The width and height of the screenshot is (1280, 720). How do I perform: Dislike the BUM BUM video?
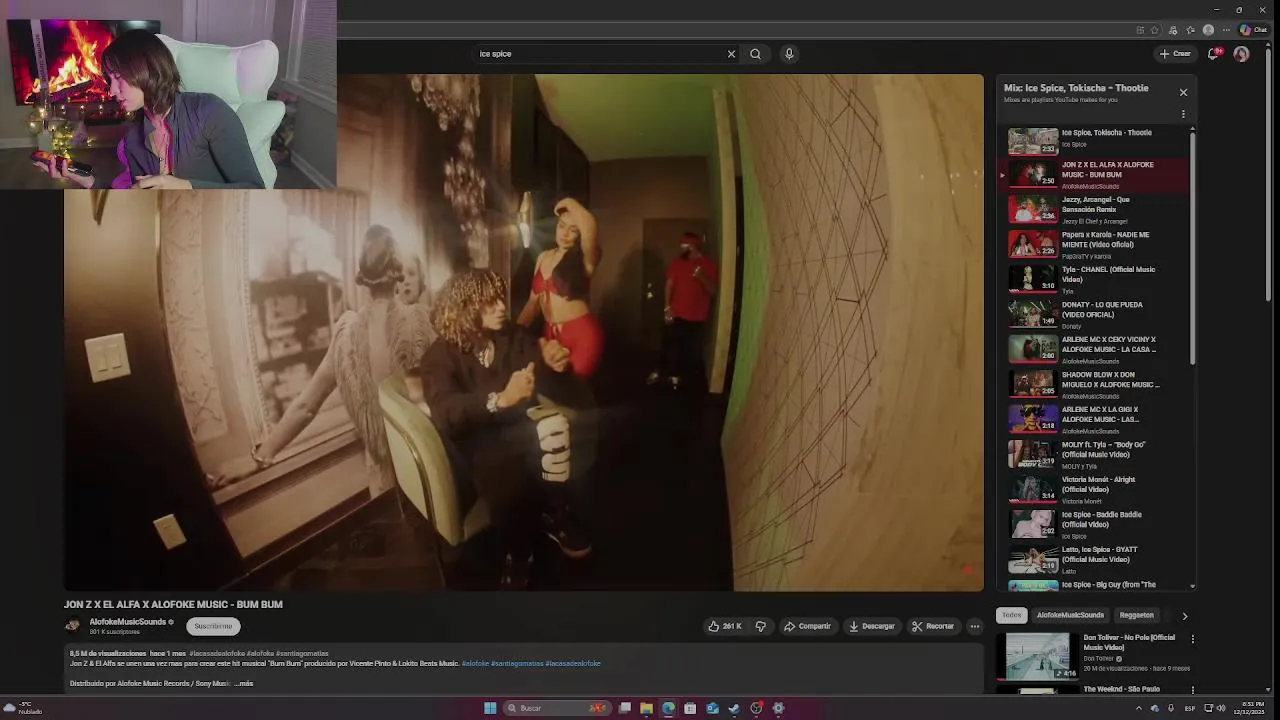click(760, 626)
